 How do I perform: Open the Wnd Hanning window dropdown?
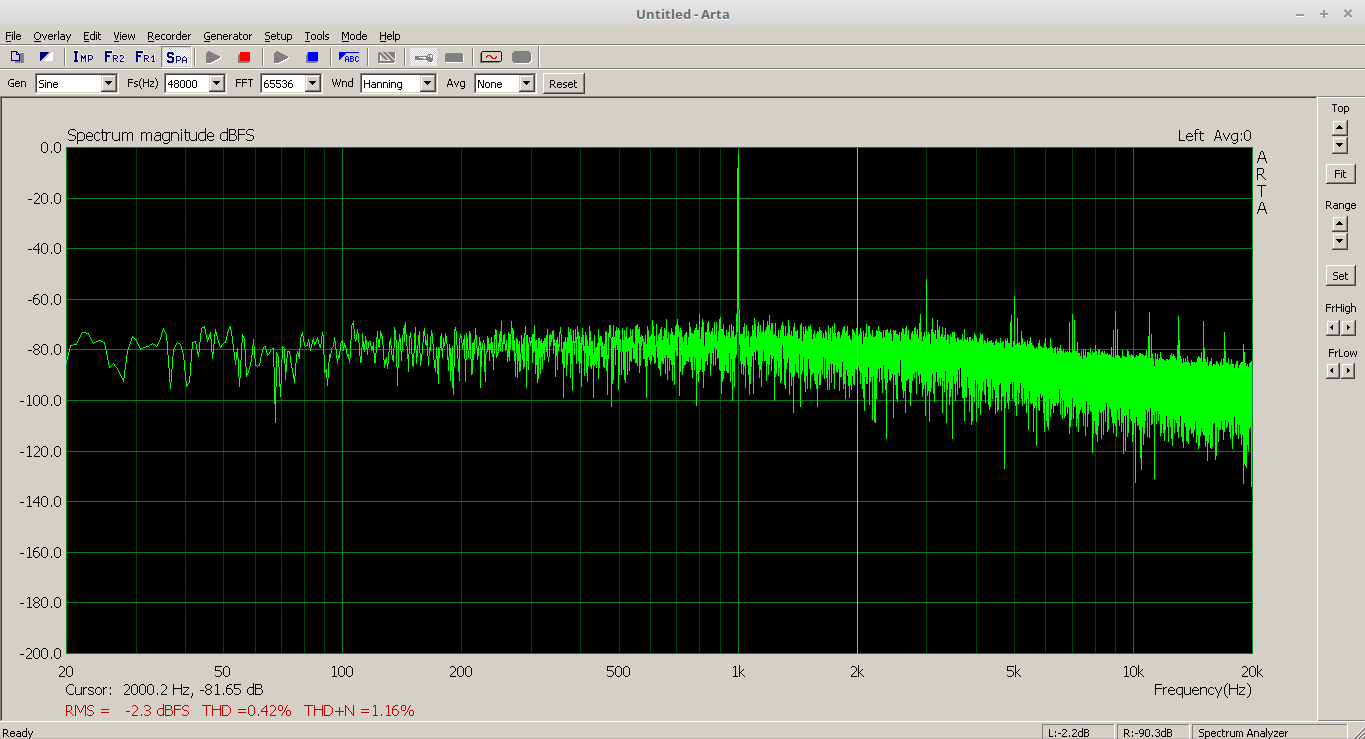click(428, 84)
